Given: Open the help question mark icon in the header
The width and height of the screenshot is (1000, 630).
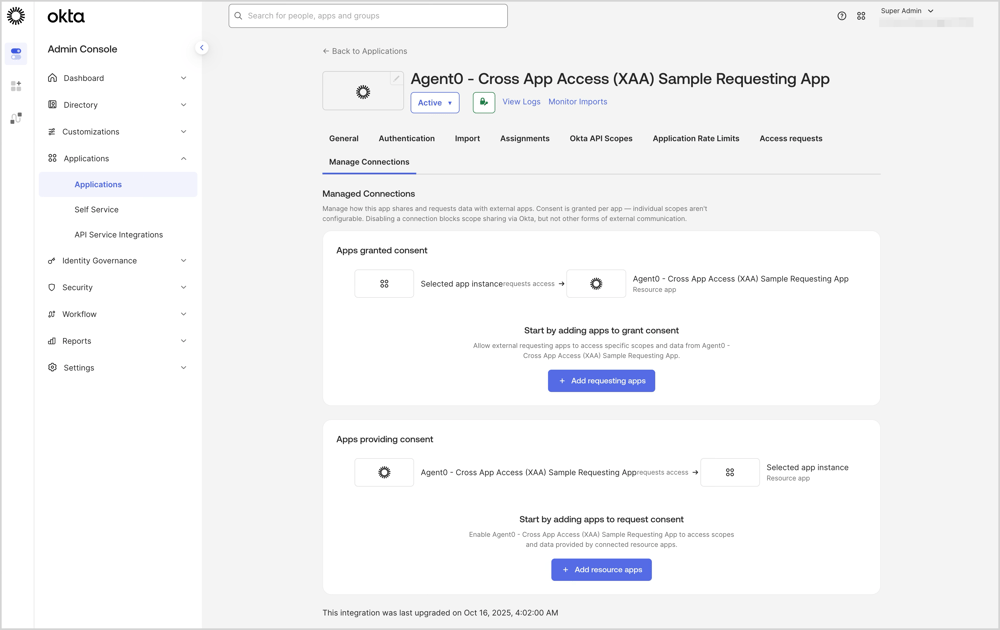Looking at the screenshot, I should [841, 16].
